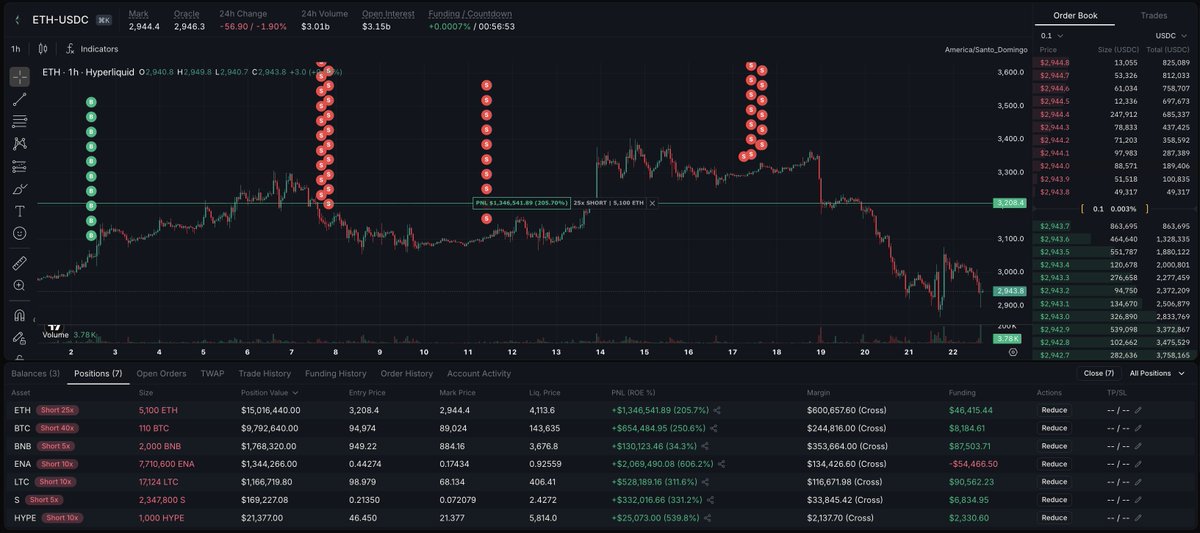Expand the 0.1 price grouping dropdown
Screen dimensions: 1200x533
click(1051, 35)
